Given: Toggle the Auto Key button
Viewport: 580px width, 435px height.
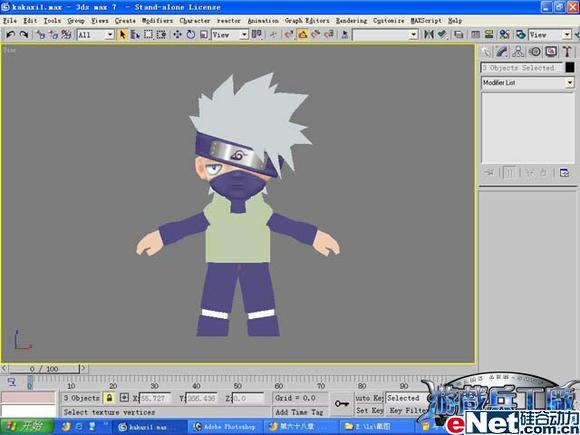Looking at the screenshot, I should point(369,398).
